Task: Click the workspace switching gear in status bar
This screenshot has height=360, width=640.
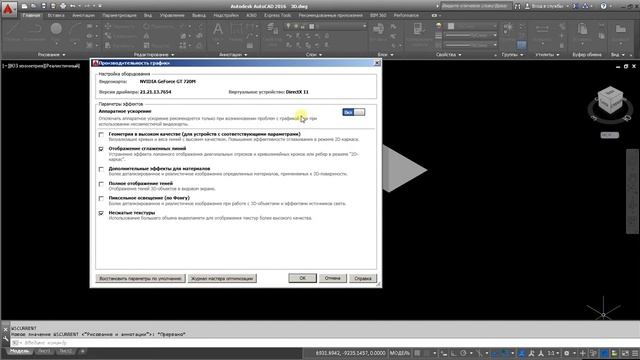Action: click(566, 353)
